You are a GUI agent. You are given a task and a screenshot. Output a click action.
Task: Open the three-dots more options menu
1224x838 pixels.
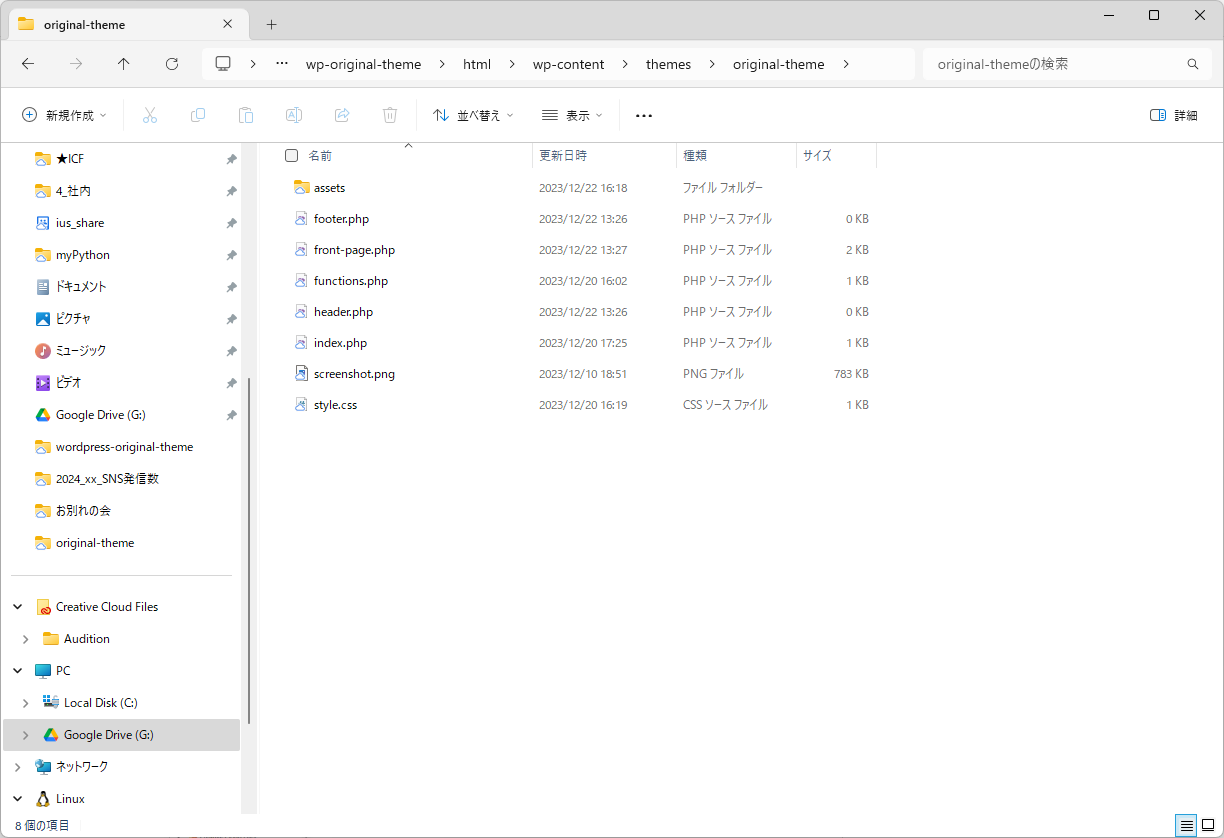point(644,115)
